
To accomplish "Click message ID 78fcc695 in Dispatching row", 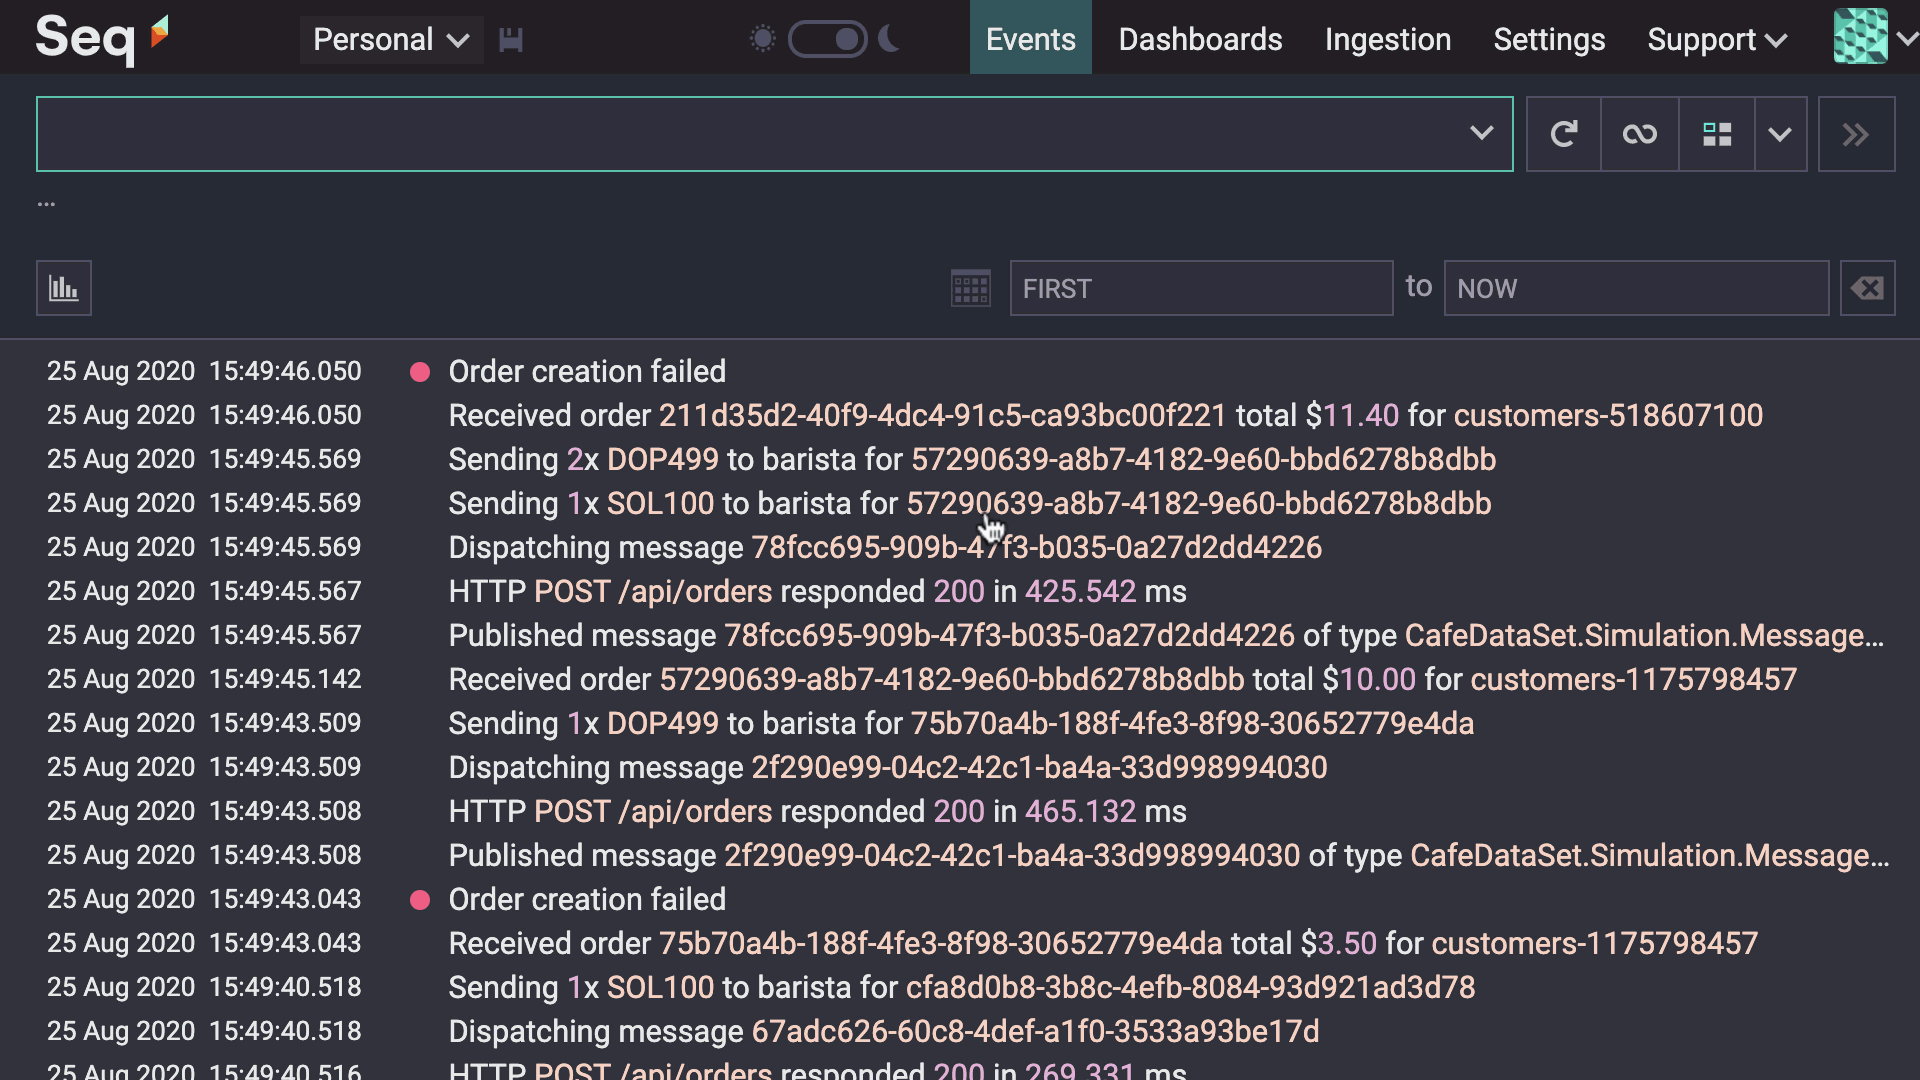I will click(x=1037, y=547).
